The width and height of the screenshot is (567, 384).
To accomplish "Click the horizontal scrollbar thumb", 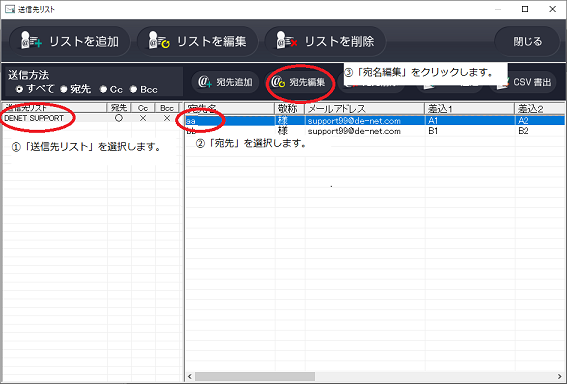I will (x=255, y=376).
